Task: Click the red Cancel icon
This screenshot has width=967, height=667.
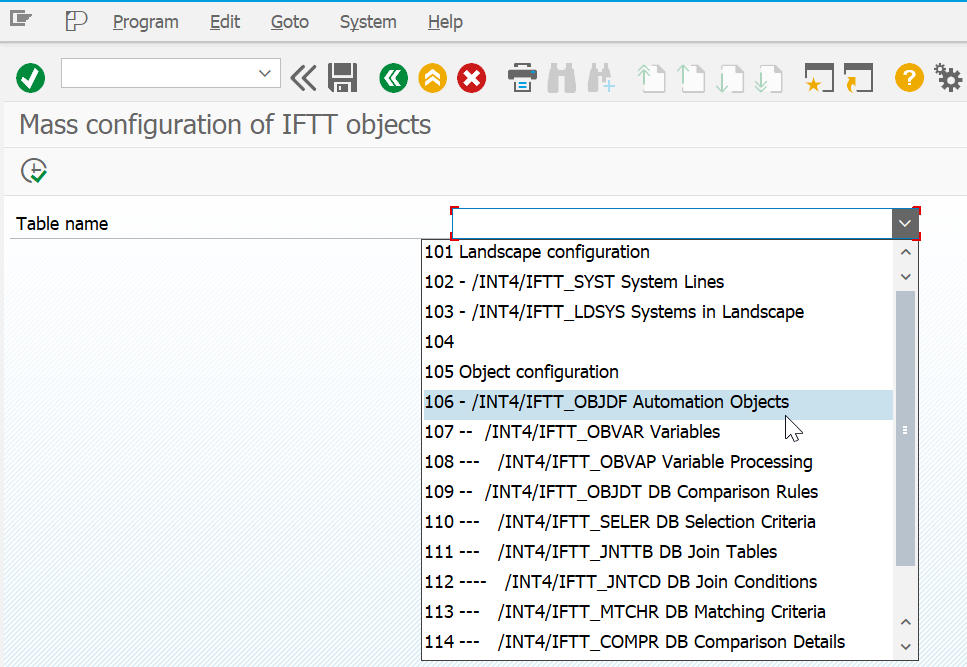Action: (x=471, y=77)
